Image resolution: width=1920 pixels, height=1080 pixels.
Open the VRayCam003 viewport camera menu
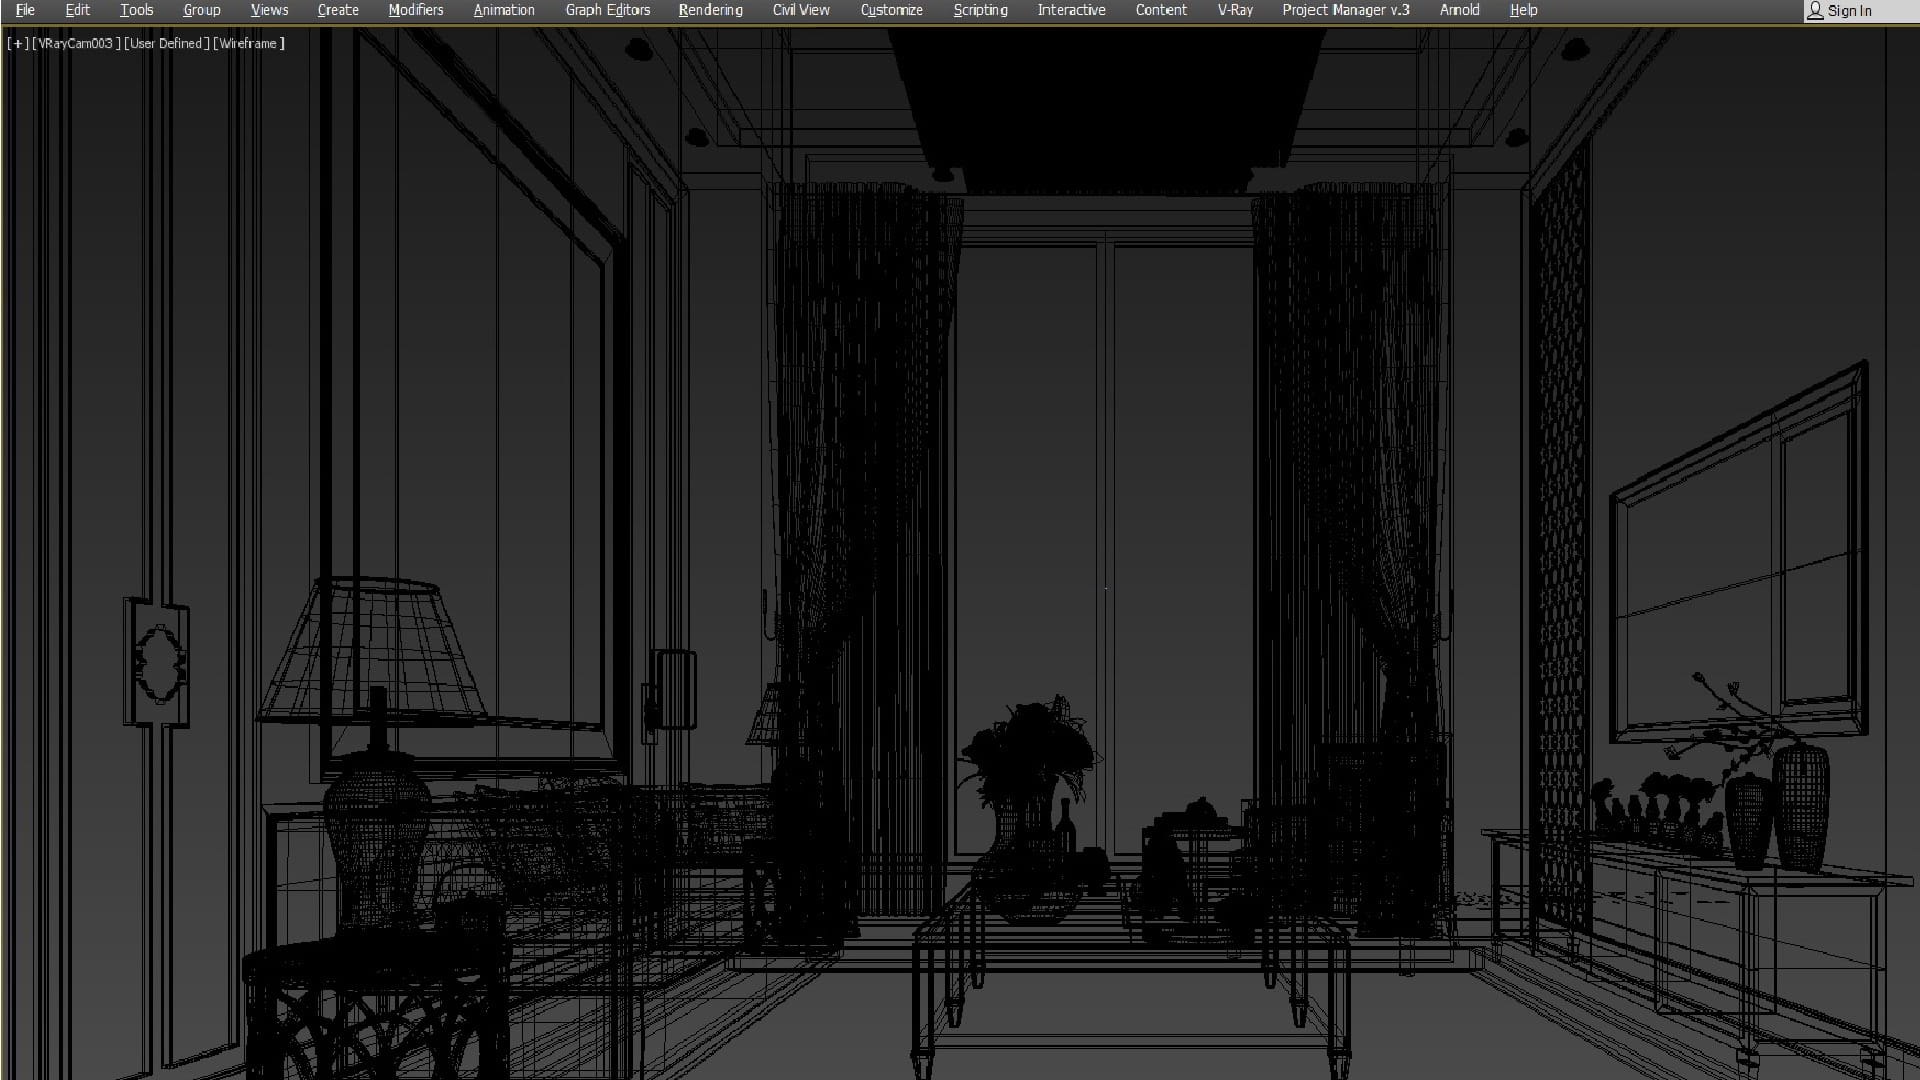pyautogui.click(x=76, y=44)
